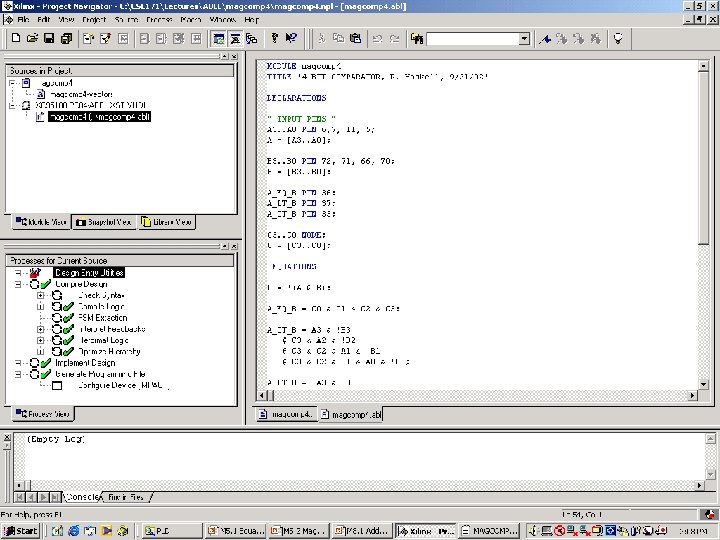Click the Windows Start button
720x540 pixels.
tap(20, 531)
